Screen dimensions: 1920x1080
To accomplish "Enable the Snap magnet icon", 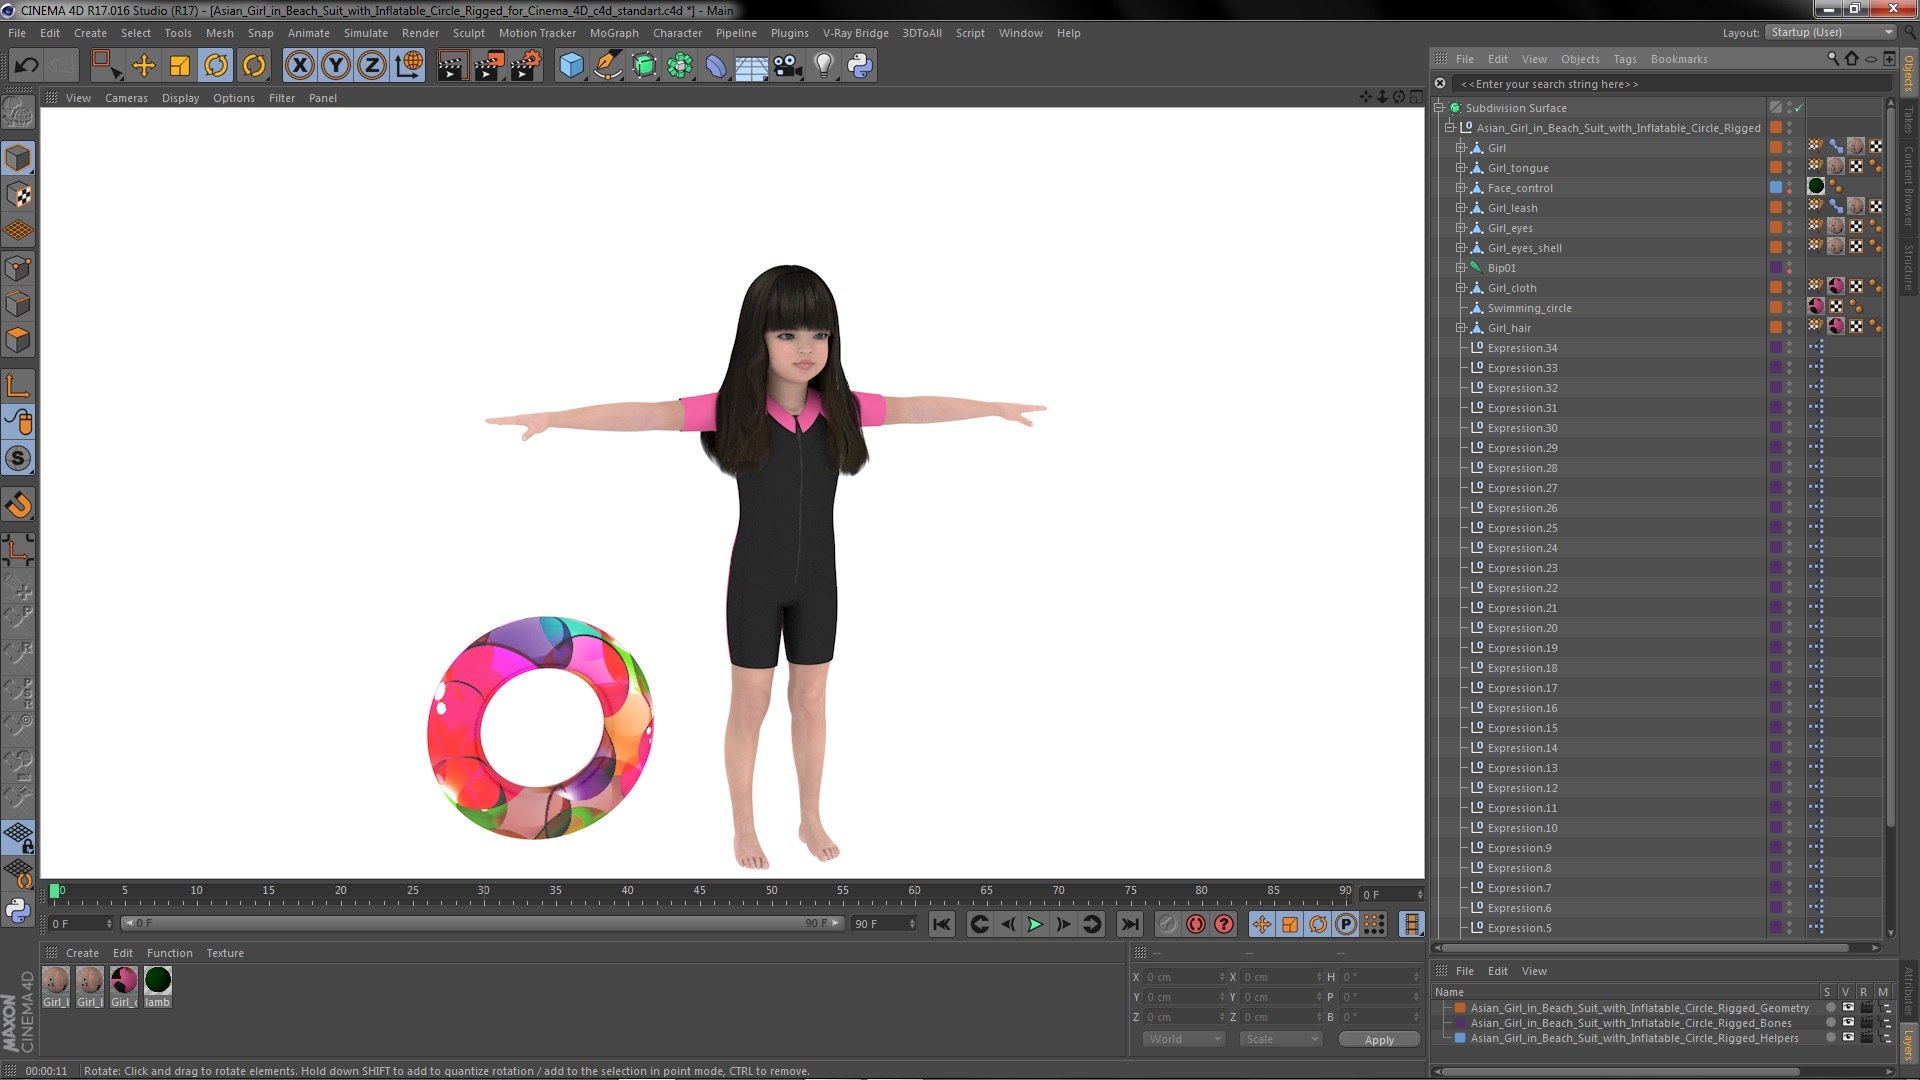I will (x=18, y=505).
